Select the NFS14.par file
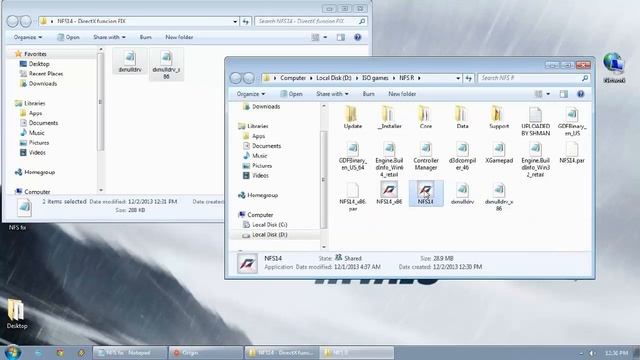Image resolution: width=640 pixels, height=360 pixels. pos(572,153)
